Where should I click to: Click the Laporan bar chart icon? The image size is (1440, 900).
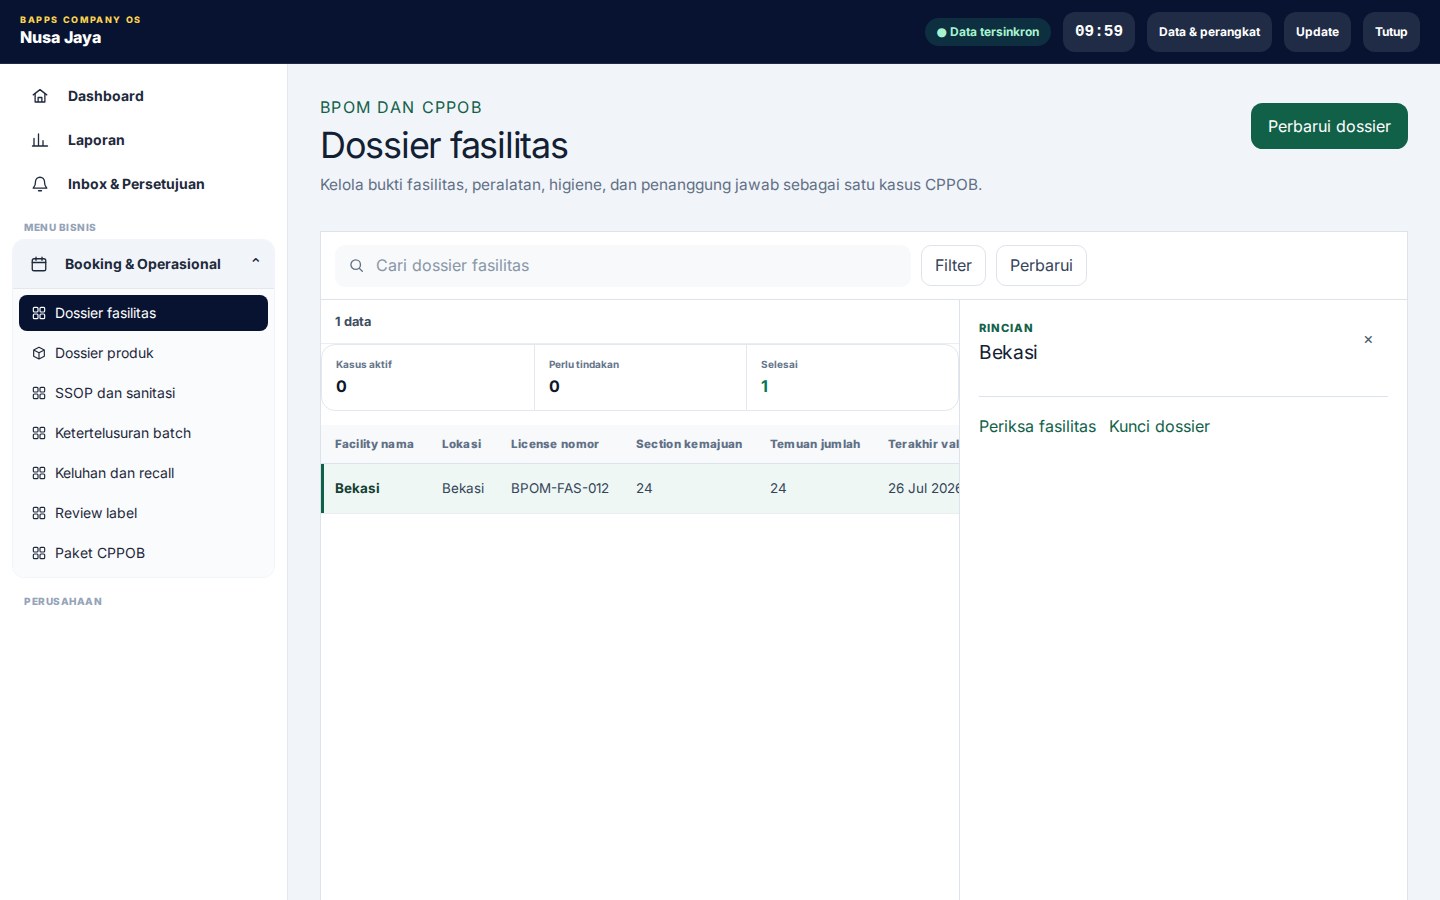[x=40, y=140]
